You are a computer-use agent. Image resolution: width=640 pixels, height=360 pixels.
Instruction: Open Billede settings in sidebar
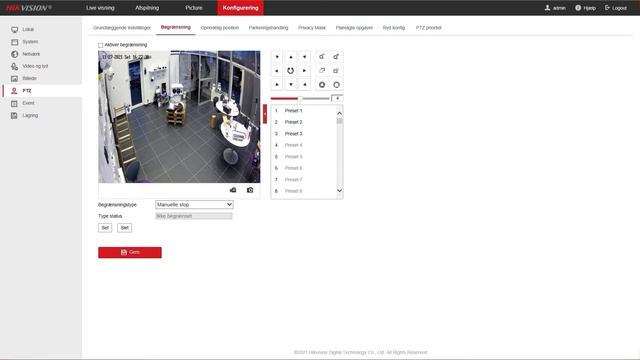point(29,78)
